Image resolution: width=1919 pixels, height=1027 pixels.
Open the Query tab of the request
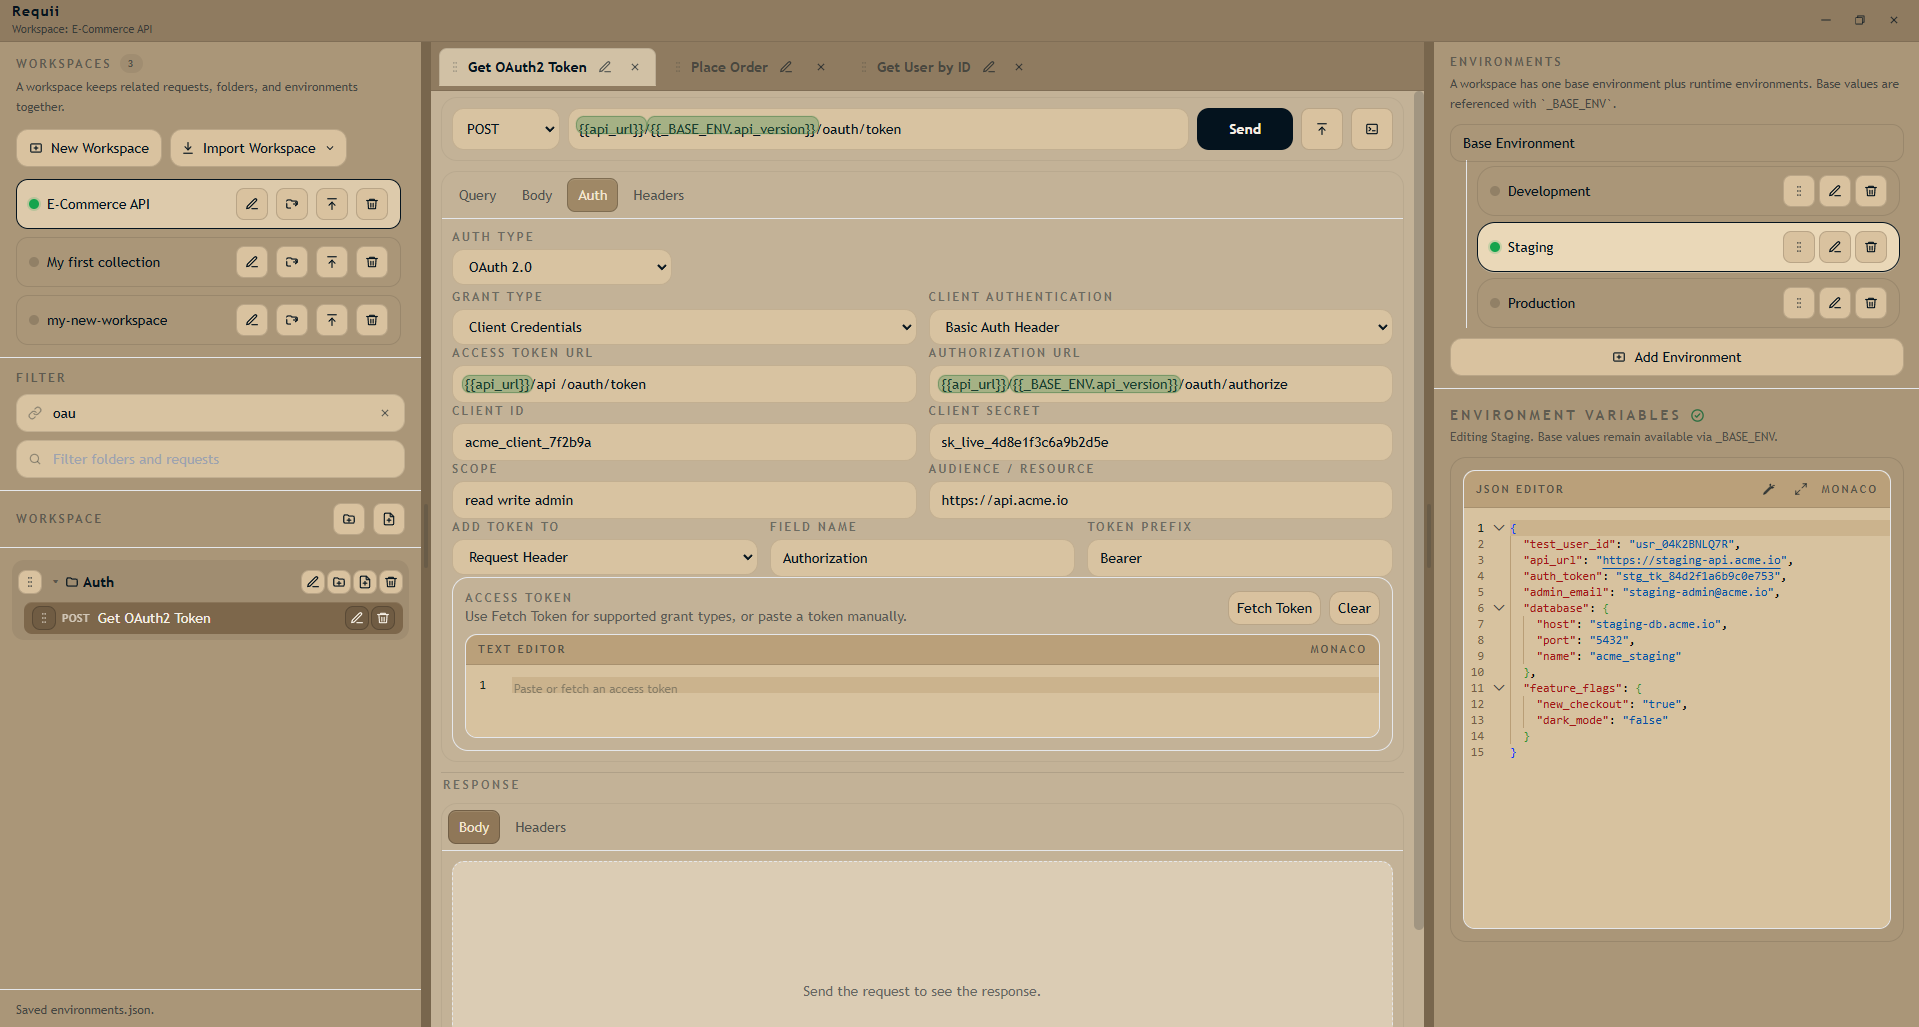(x=477, y=195)
